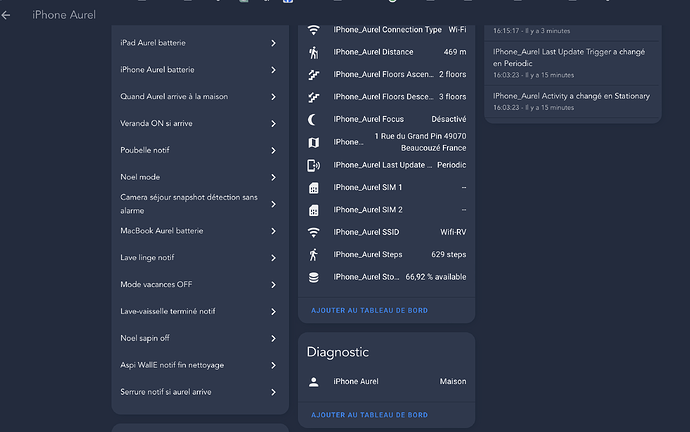This screenshot has height=432, width=690.
Task: Click the SIM card icon for SIM 2
Action: [x=313, y=210]
